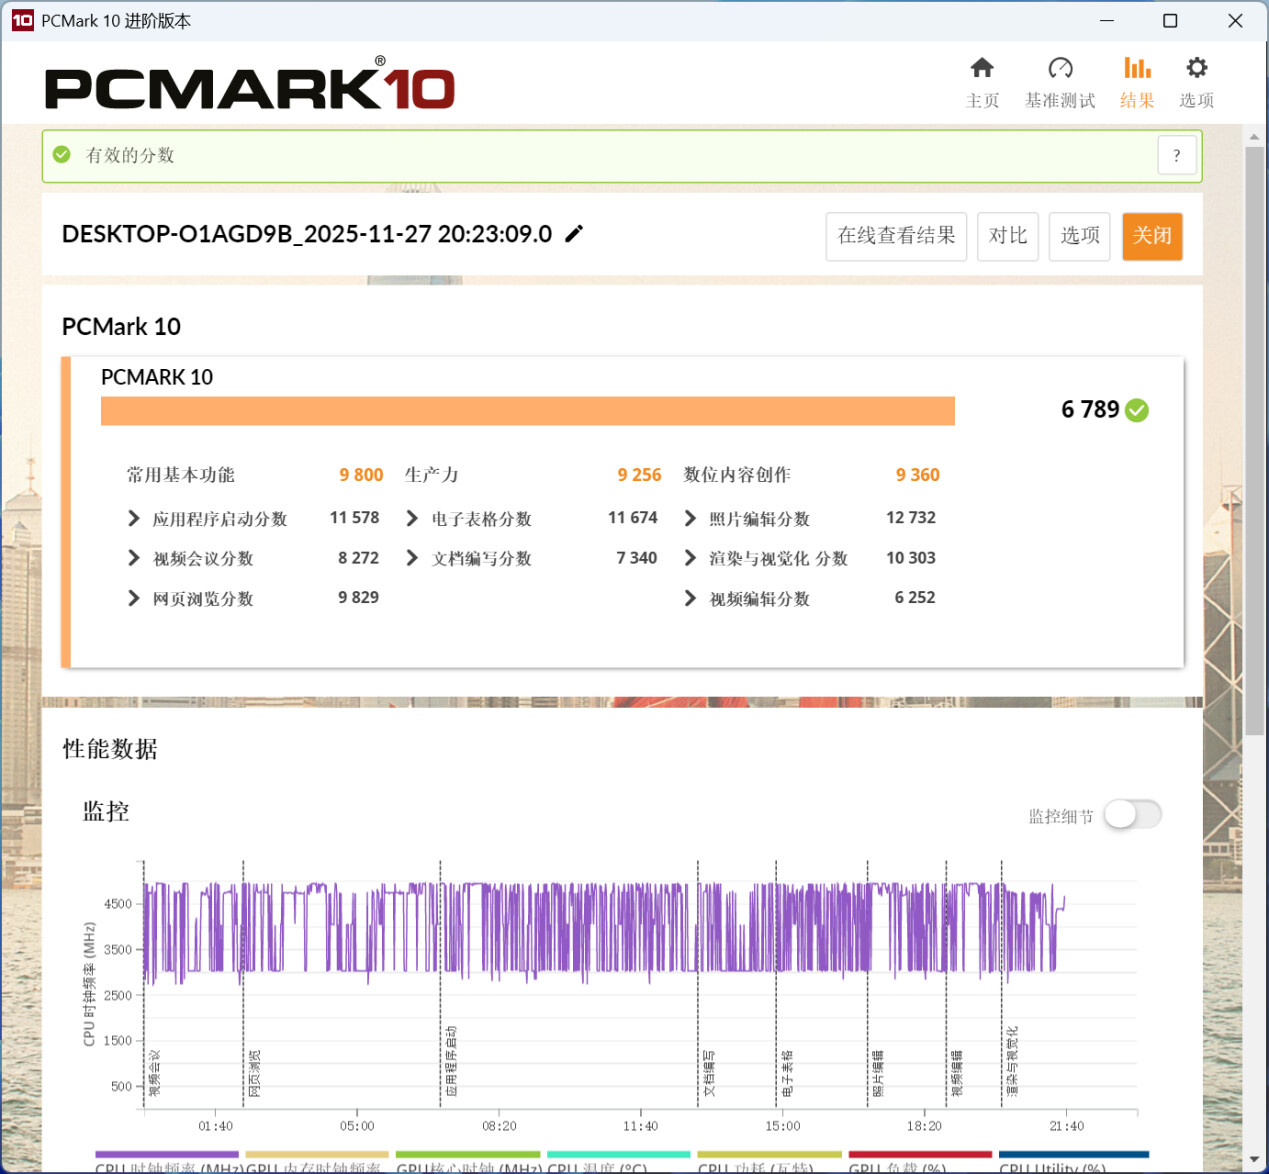
Task: Click the question mark help icon
Action: (x=1177, y=156)
